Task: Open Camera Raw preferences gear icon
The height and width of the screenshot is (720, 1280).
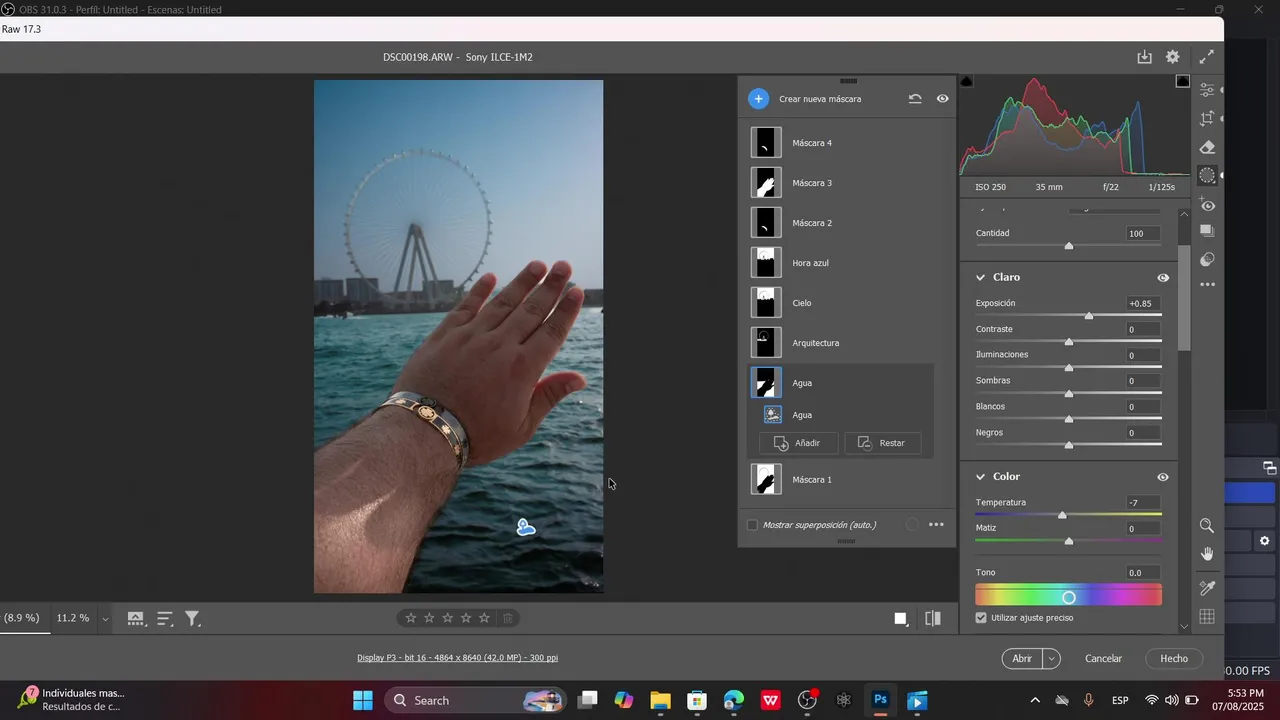Action: (1173, 57)
